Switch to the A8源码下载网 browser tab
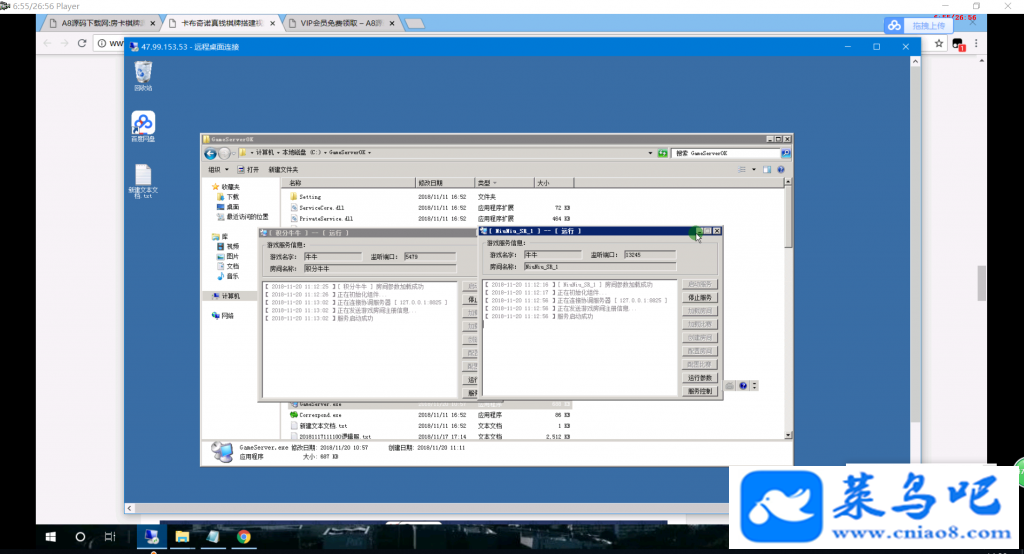 tap(103, 23)
